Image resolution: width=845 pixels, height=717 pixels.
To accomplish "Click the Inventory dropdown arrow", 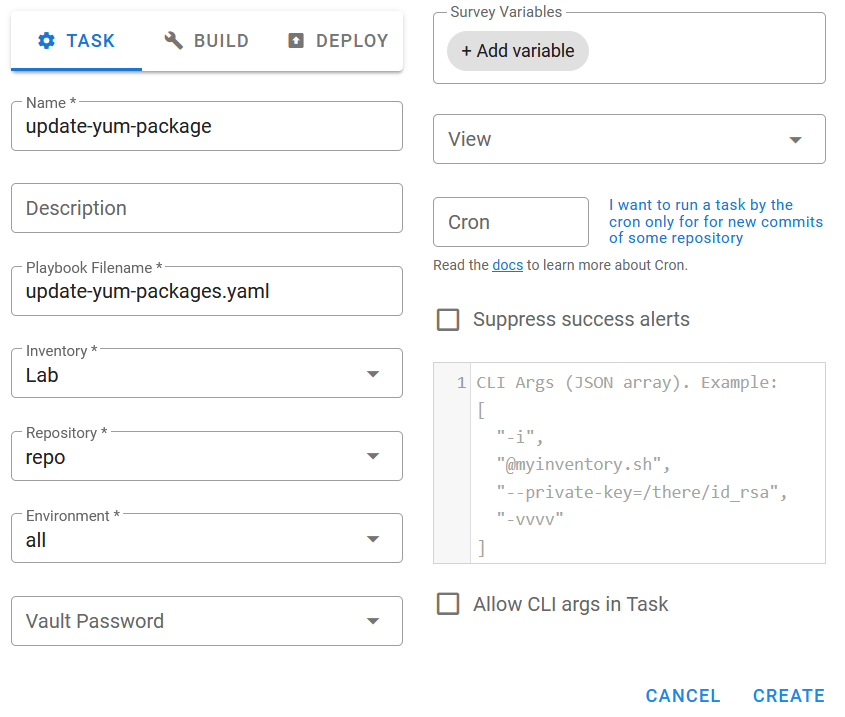I will [x=373, y=374].
